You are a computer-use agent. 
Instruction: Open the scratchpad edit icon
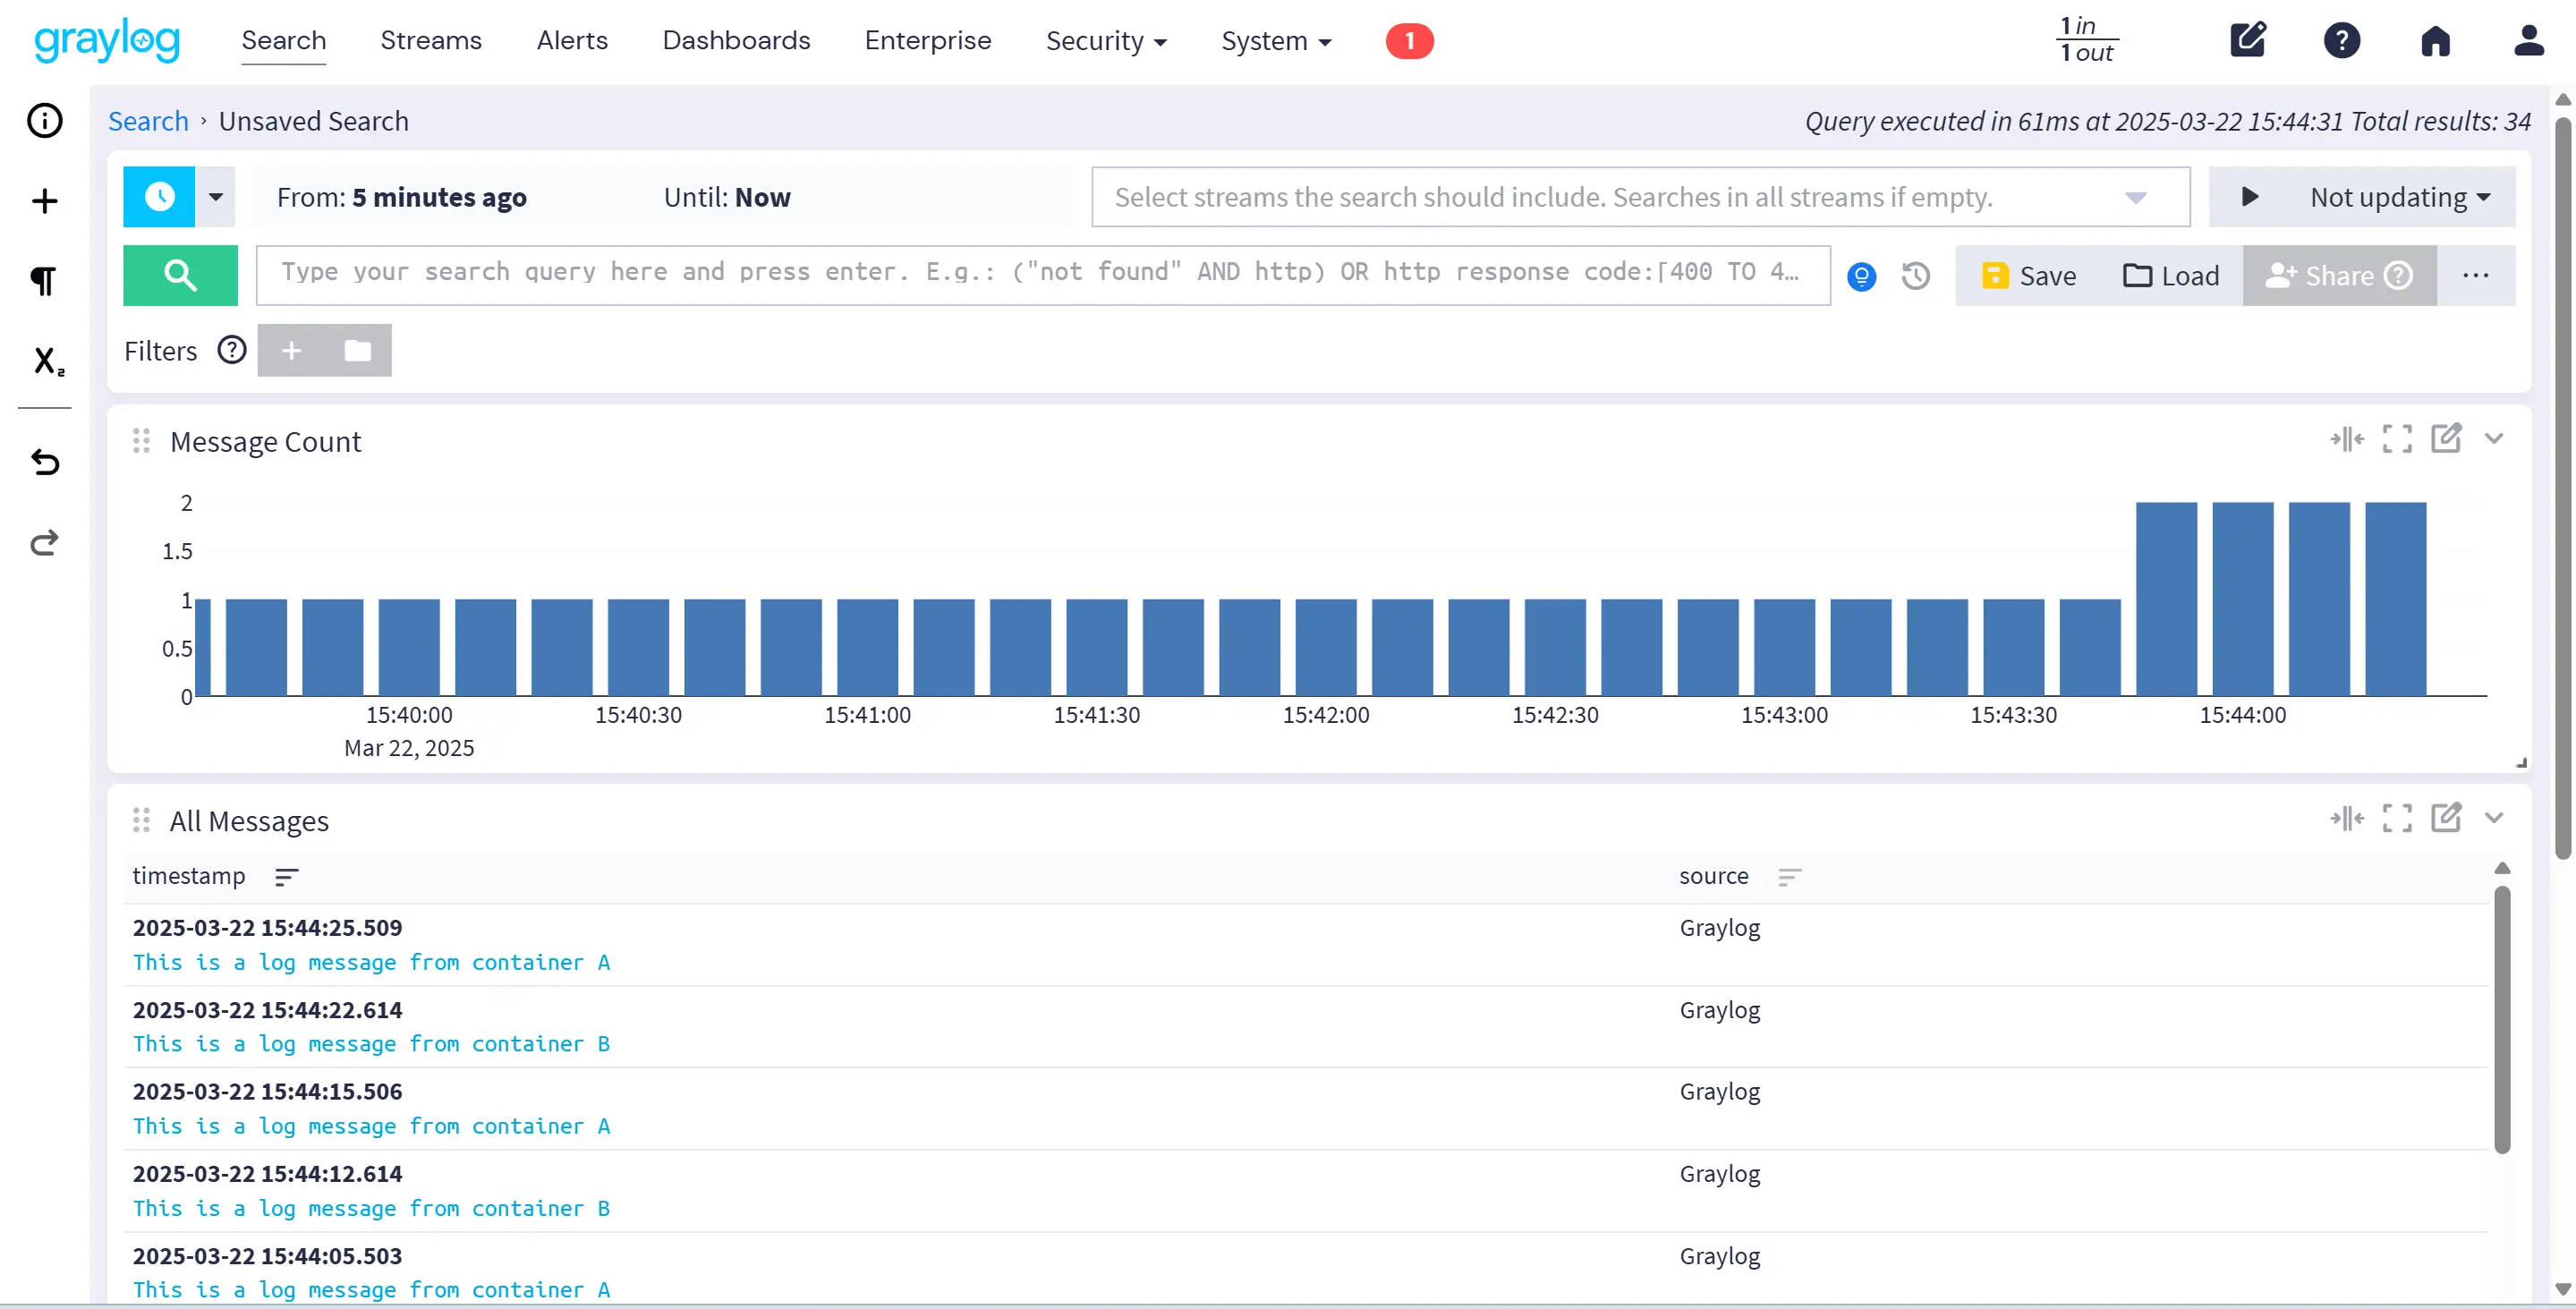(2247, 40)
